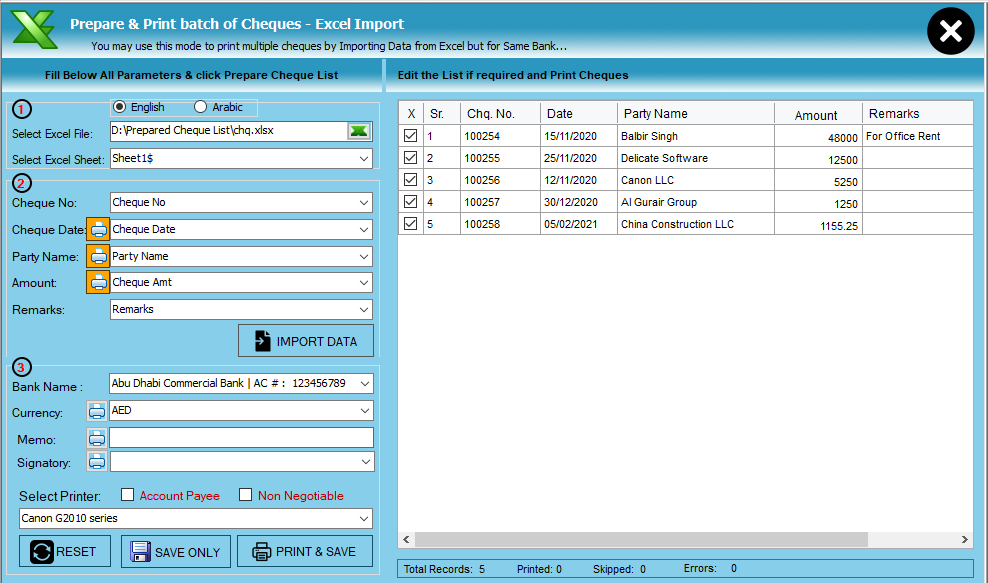Uncheck the row for cheque 100256
The width and height of the screenshot is (988, 583).
pyautogui.click(x=410, y=179)
